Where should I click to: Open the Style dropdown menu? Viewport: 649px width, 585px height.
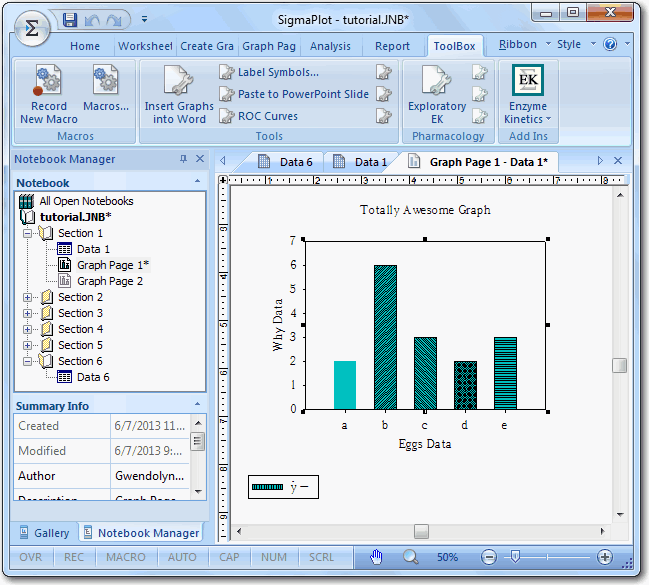click(576, 44)
